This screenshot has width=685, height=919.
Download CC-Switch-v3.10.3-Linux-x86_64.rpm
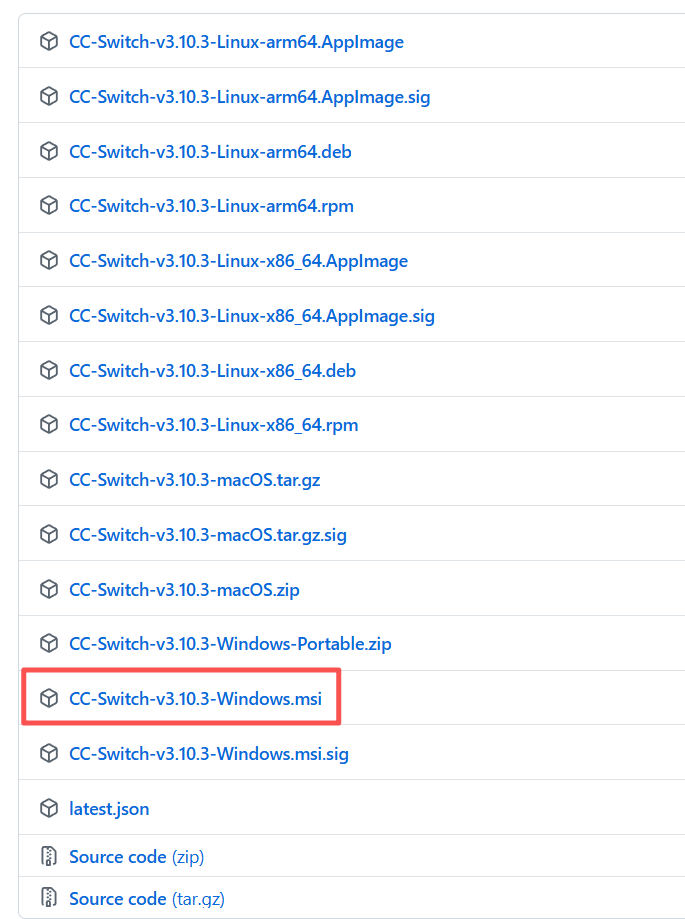[213, 425]
